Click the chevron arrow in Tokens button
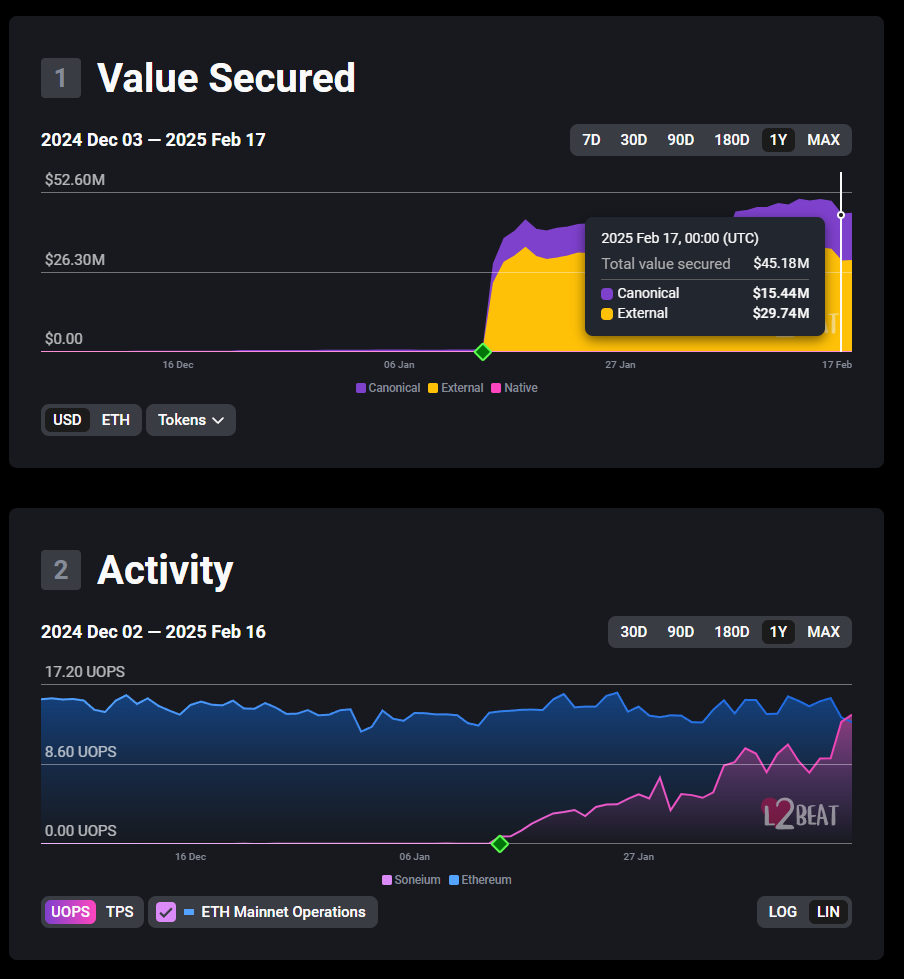Viewport: 904px width, 979px height. [218, 420]
